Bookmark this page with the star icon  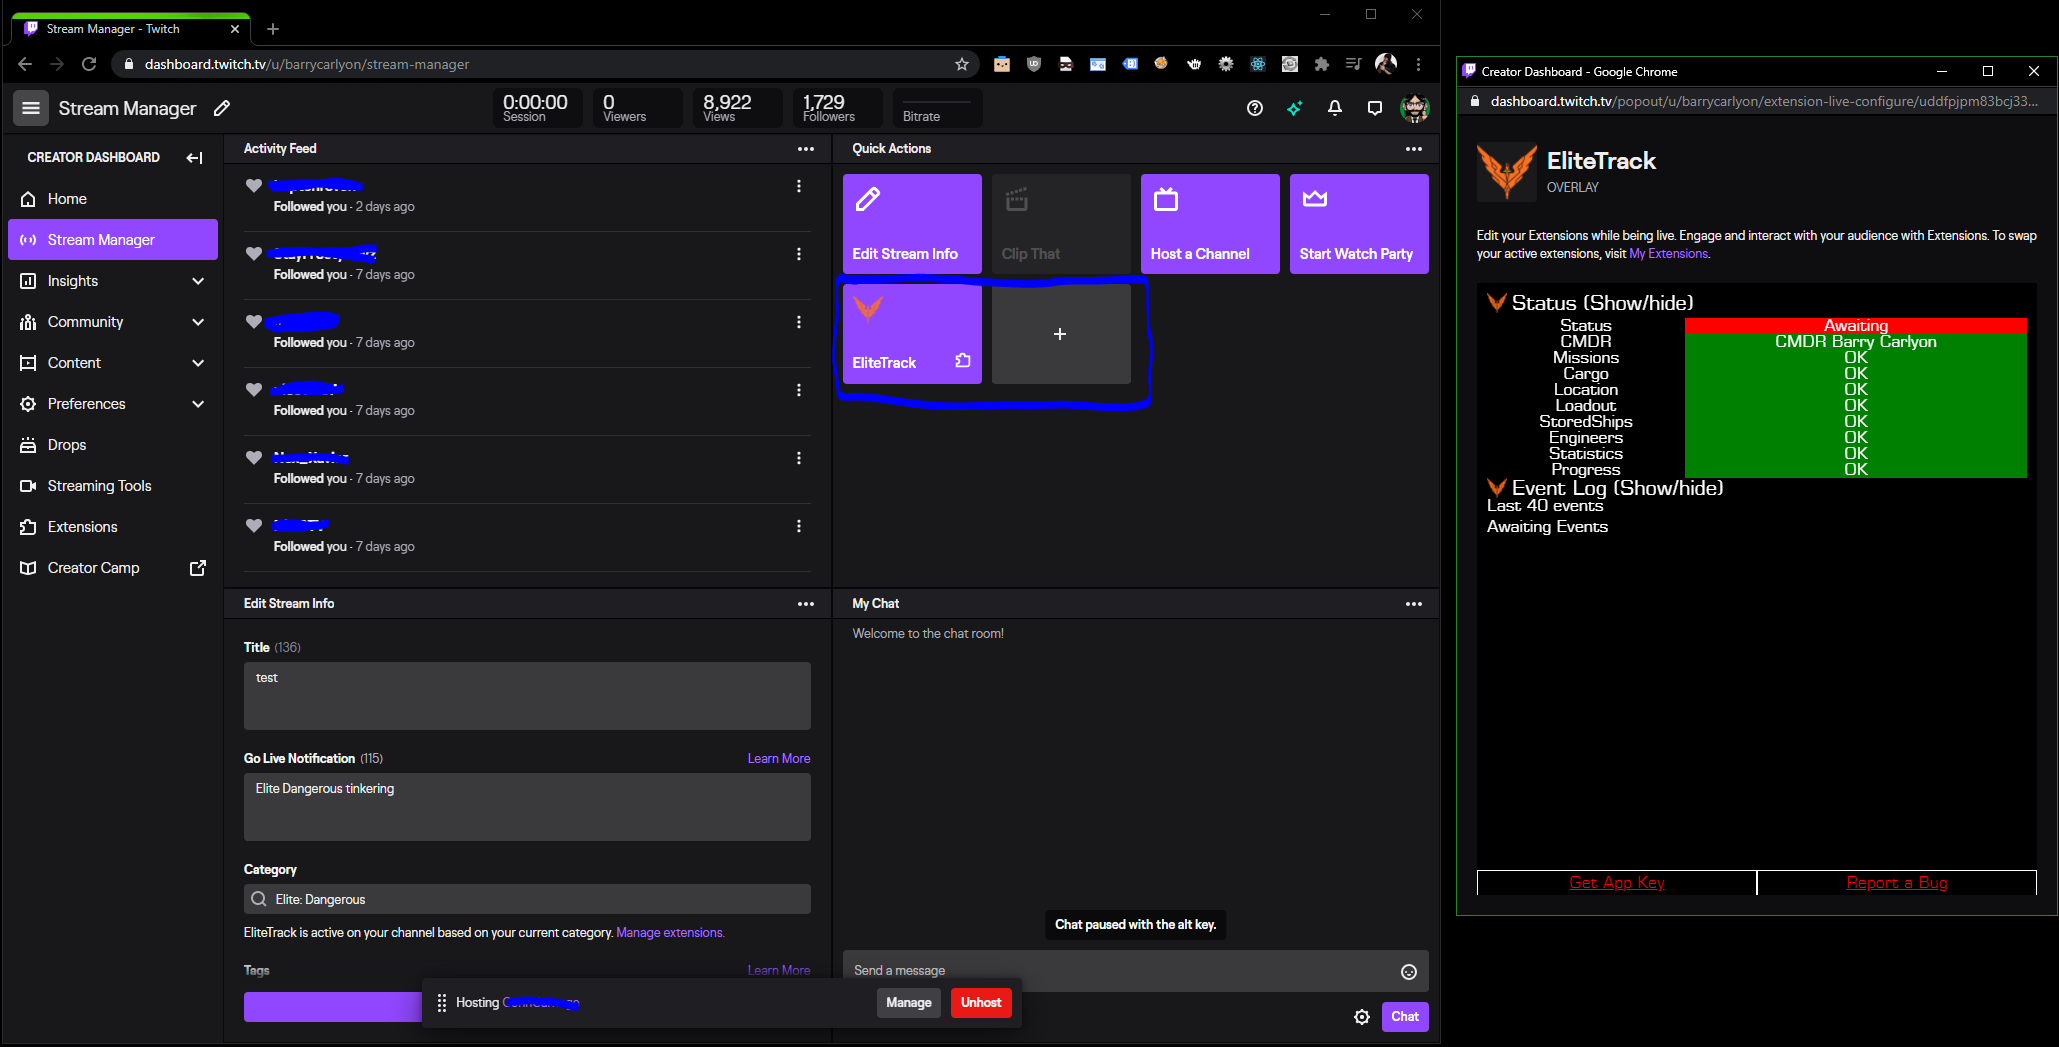point(962,64)
